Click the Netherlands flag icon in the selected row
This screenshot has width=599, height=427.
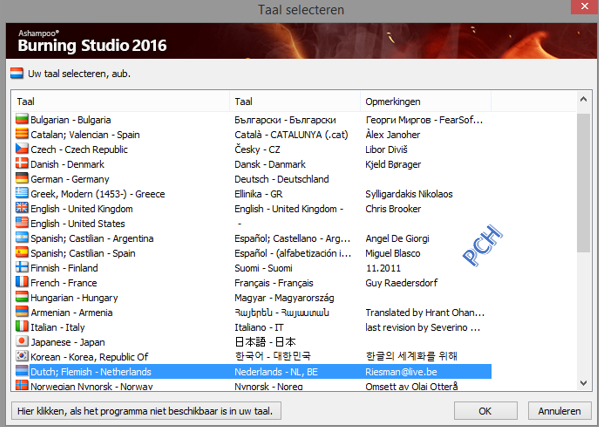tap(22, 371)
